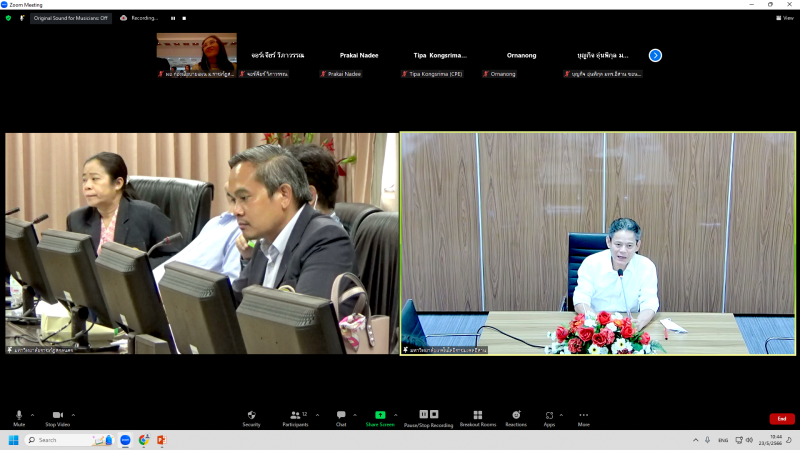Expand the Share Screen options arrow

[395, 414]
